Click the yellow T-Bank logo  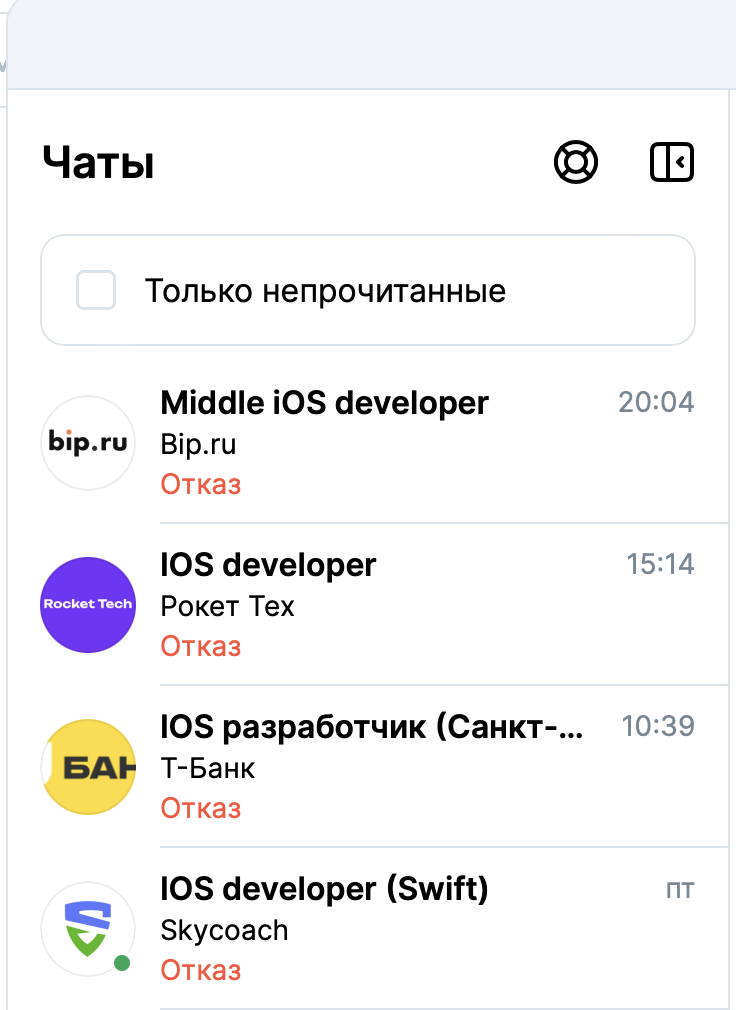coord(88,767)
